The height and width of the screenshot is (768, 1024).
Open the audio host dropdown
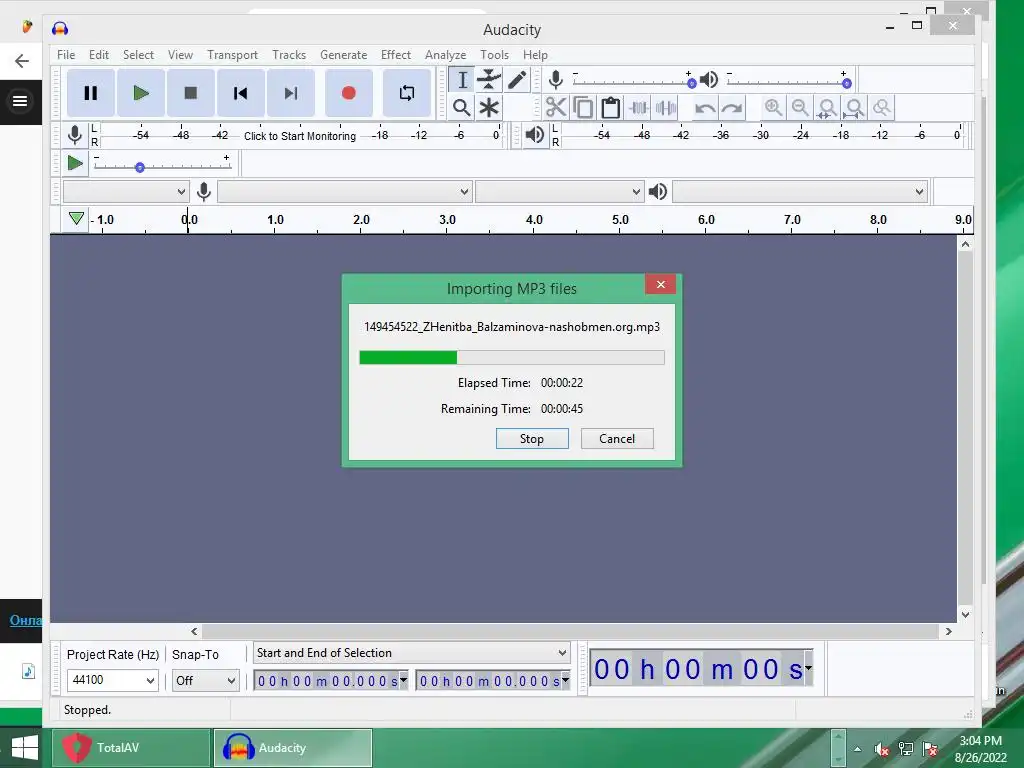pos(125,192)
